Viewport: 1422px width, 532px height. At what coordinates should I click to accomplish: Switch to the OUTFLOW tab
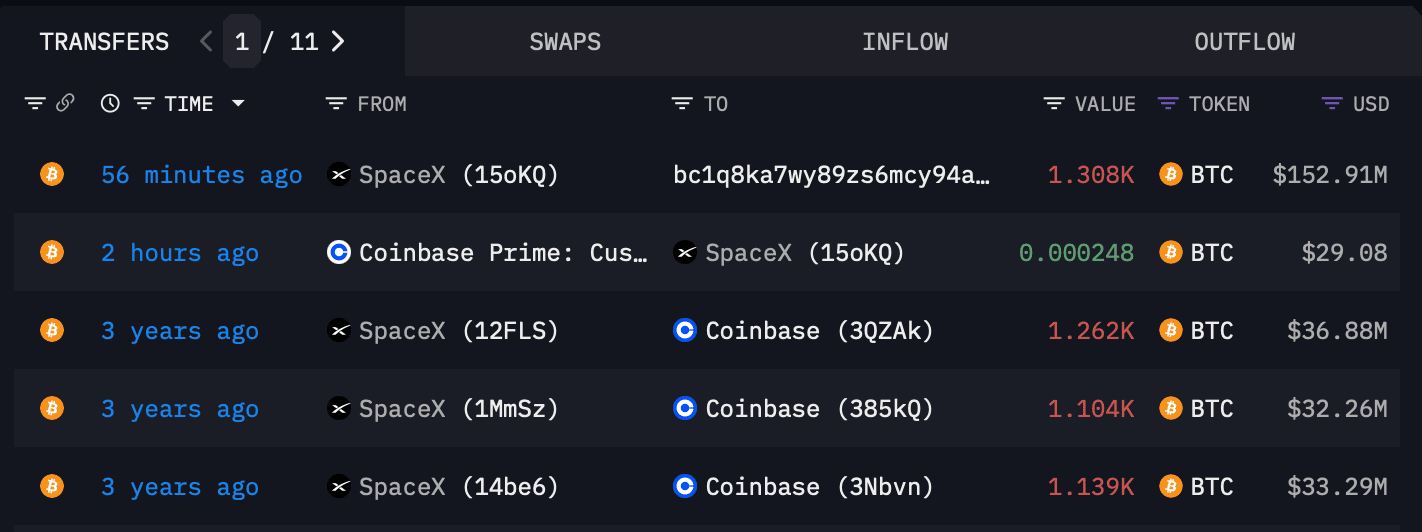point(1245,42)
